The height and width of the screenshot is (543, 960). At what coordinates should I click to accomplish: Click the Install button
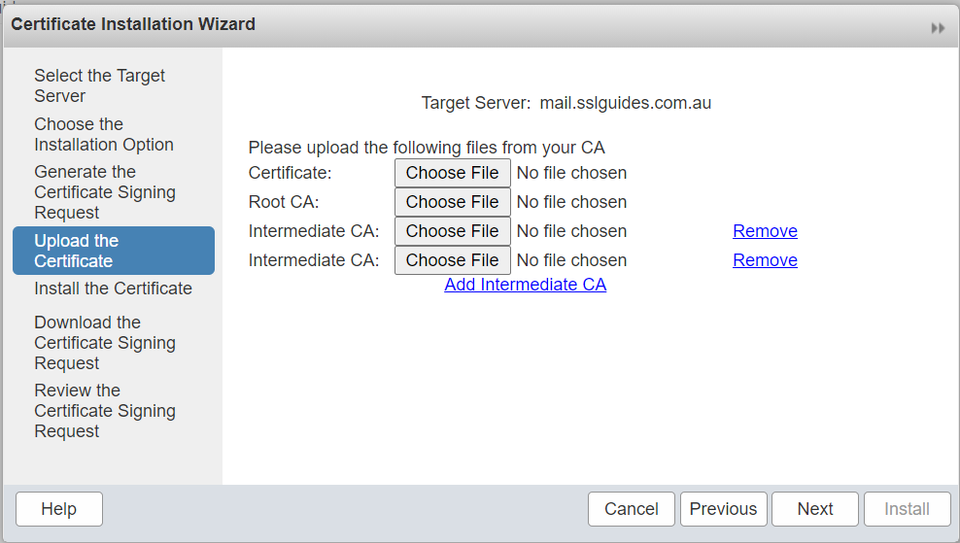coord(907,509)
